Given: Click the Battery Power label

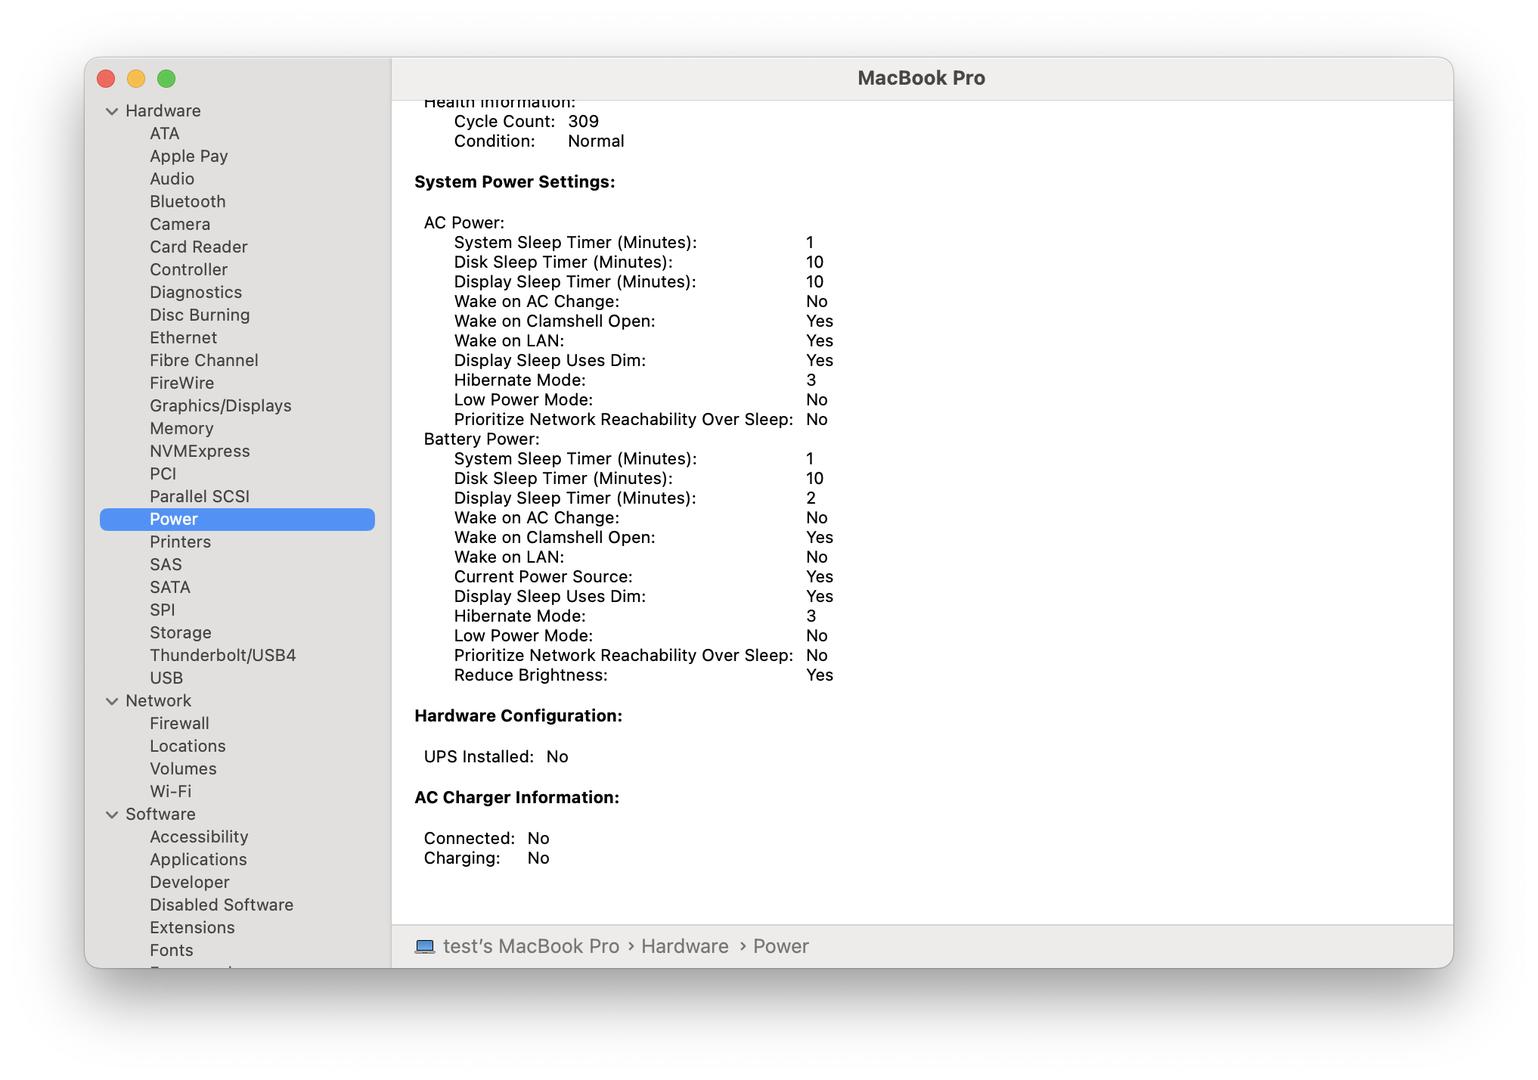Looking at the screenshot, I should click(x=482, y=439).
